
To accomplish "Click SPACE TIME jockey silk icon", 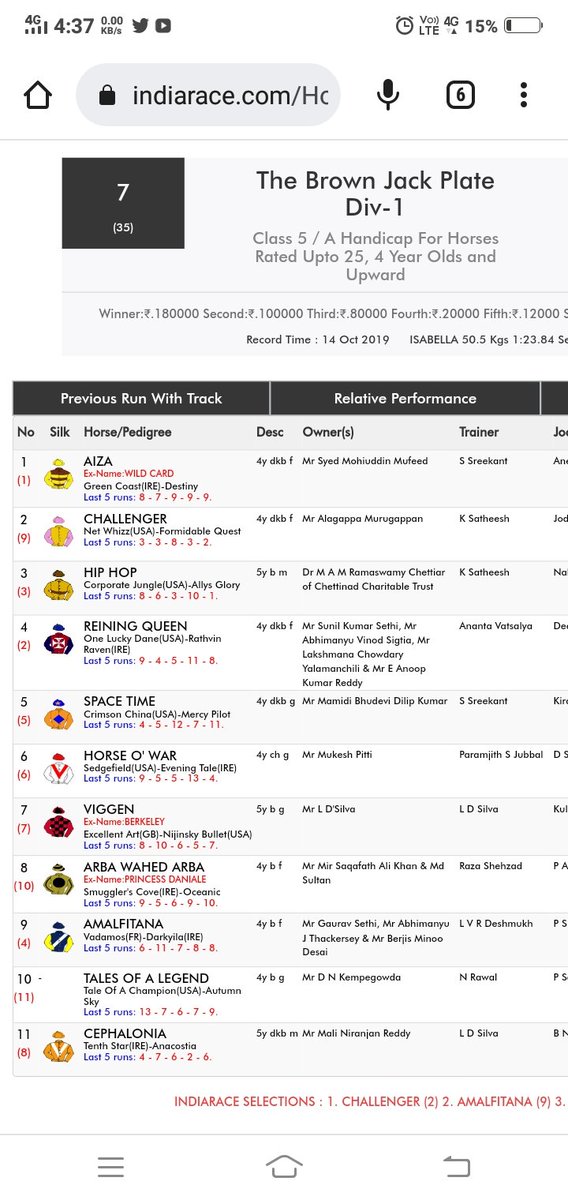I will [x=58, y=714].
